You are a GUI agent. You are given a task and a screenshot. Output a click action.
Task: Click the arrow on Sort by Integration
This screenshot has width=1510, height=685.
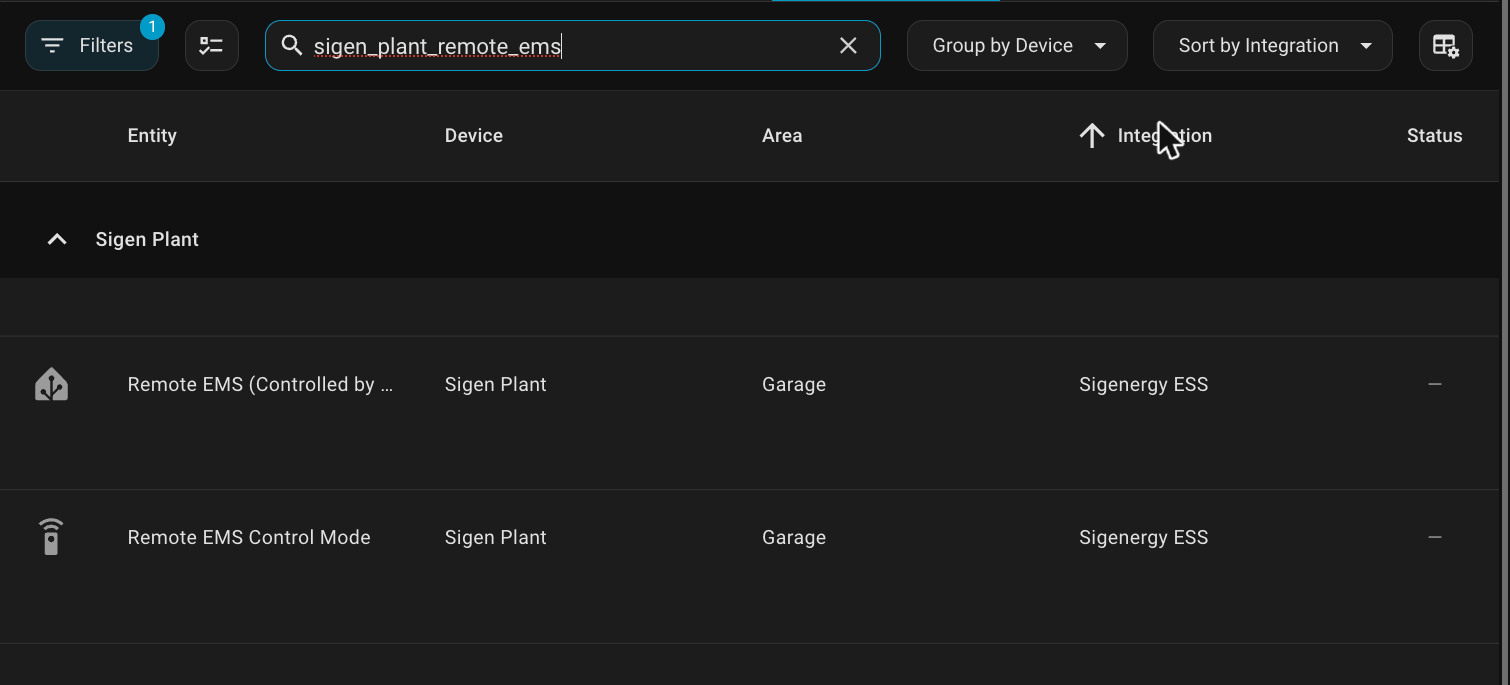click(1366, 46)
